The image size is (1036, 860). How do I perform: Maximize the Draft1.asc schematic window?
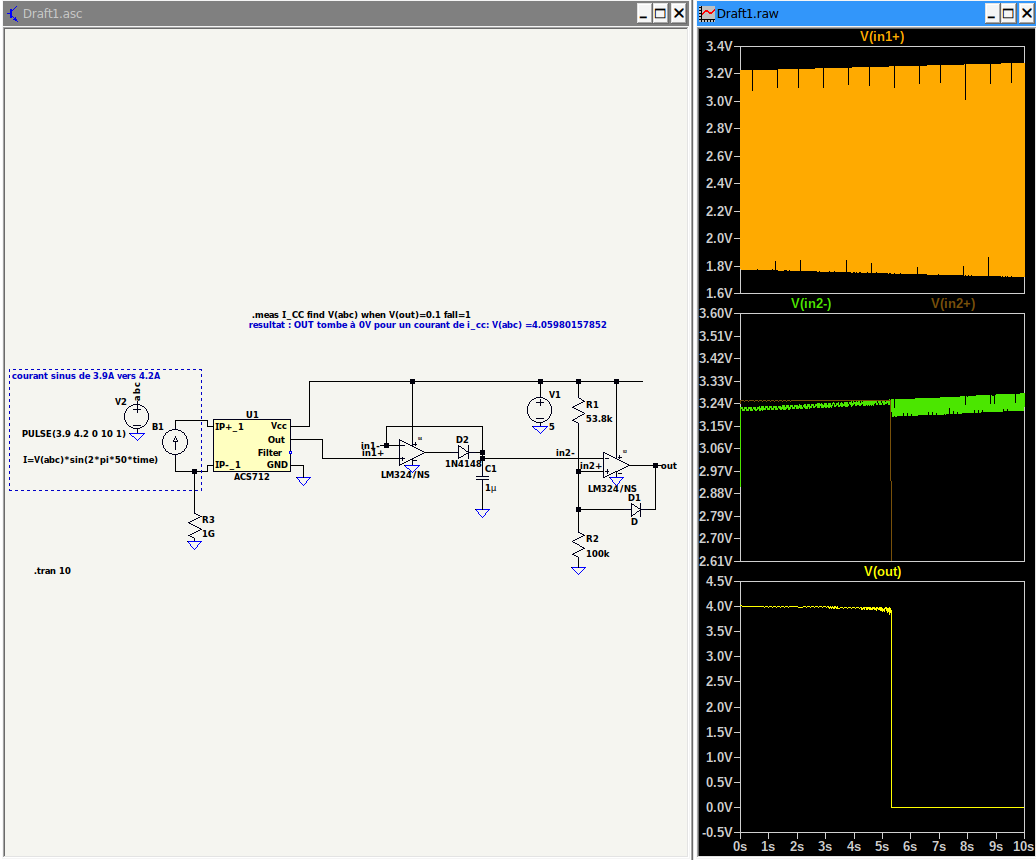click(x=660, y=13)
